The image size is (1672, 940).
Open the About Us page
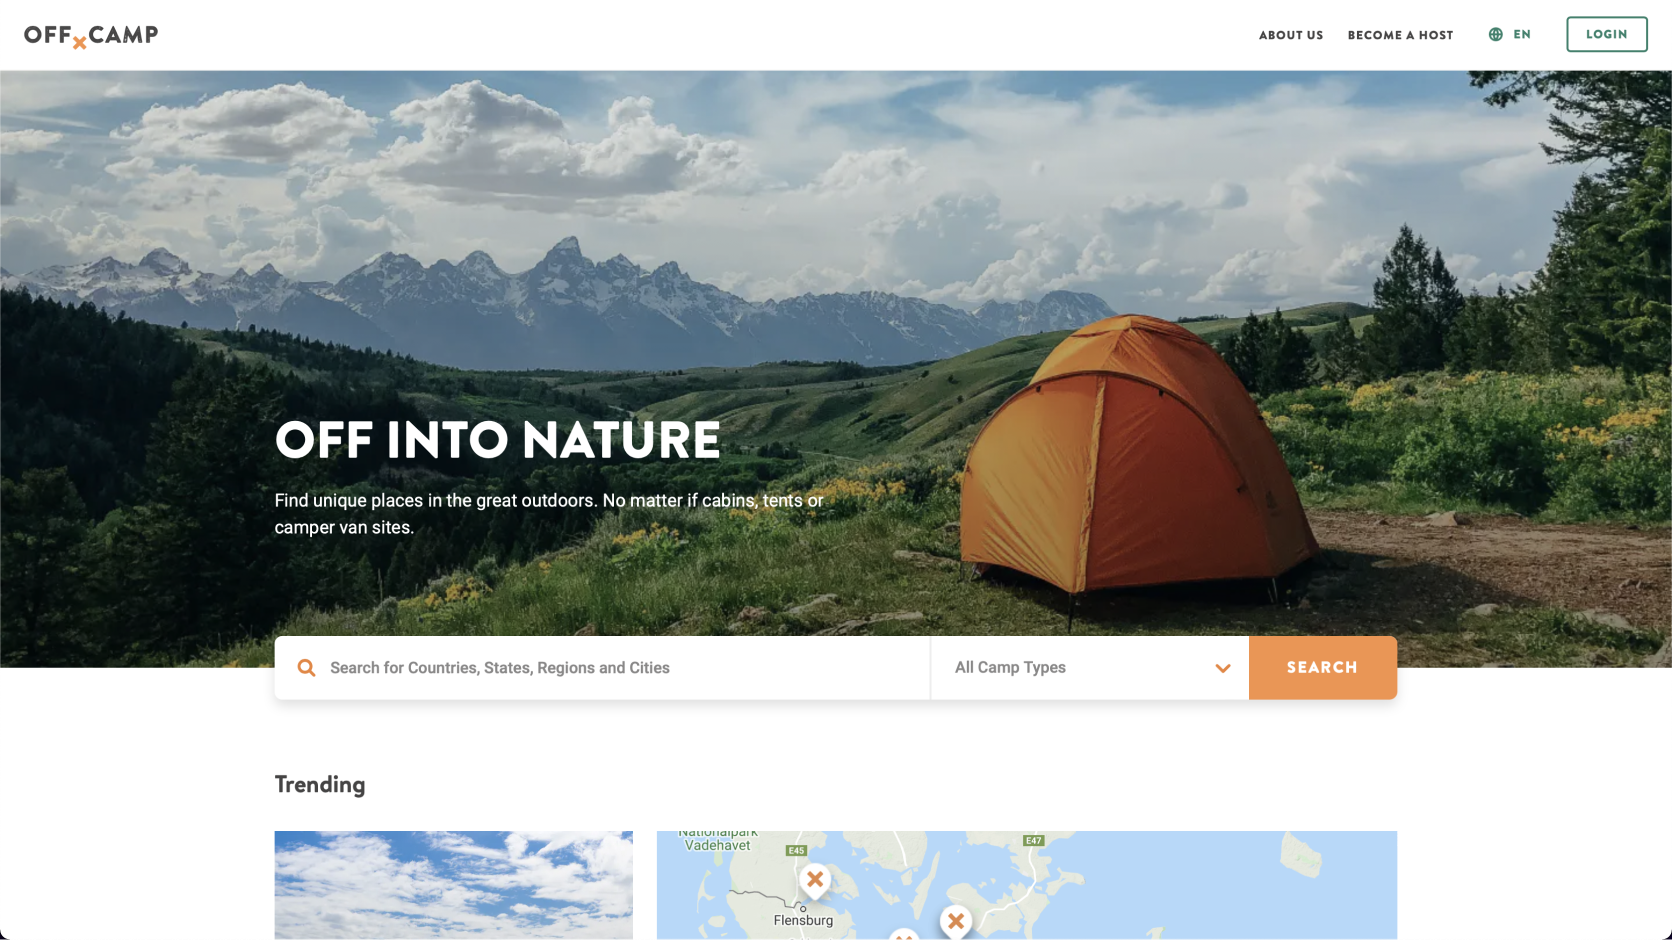tap(1291, 35)
